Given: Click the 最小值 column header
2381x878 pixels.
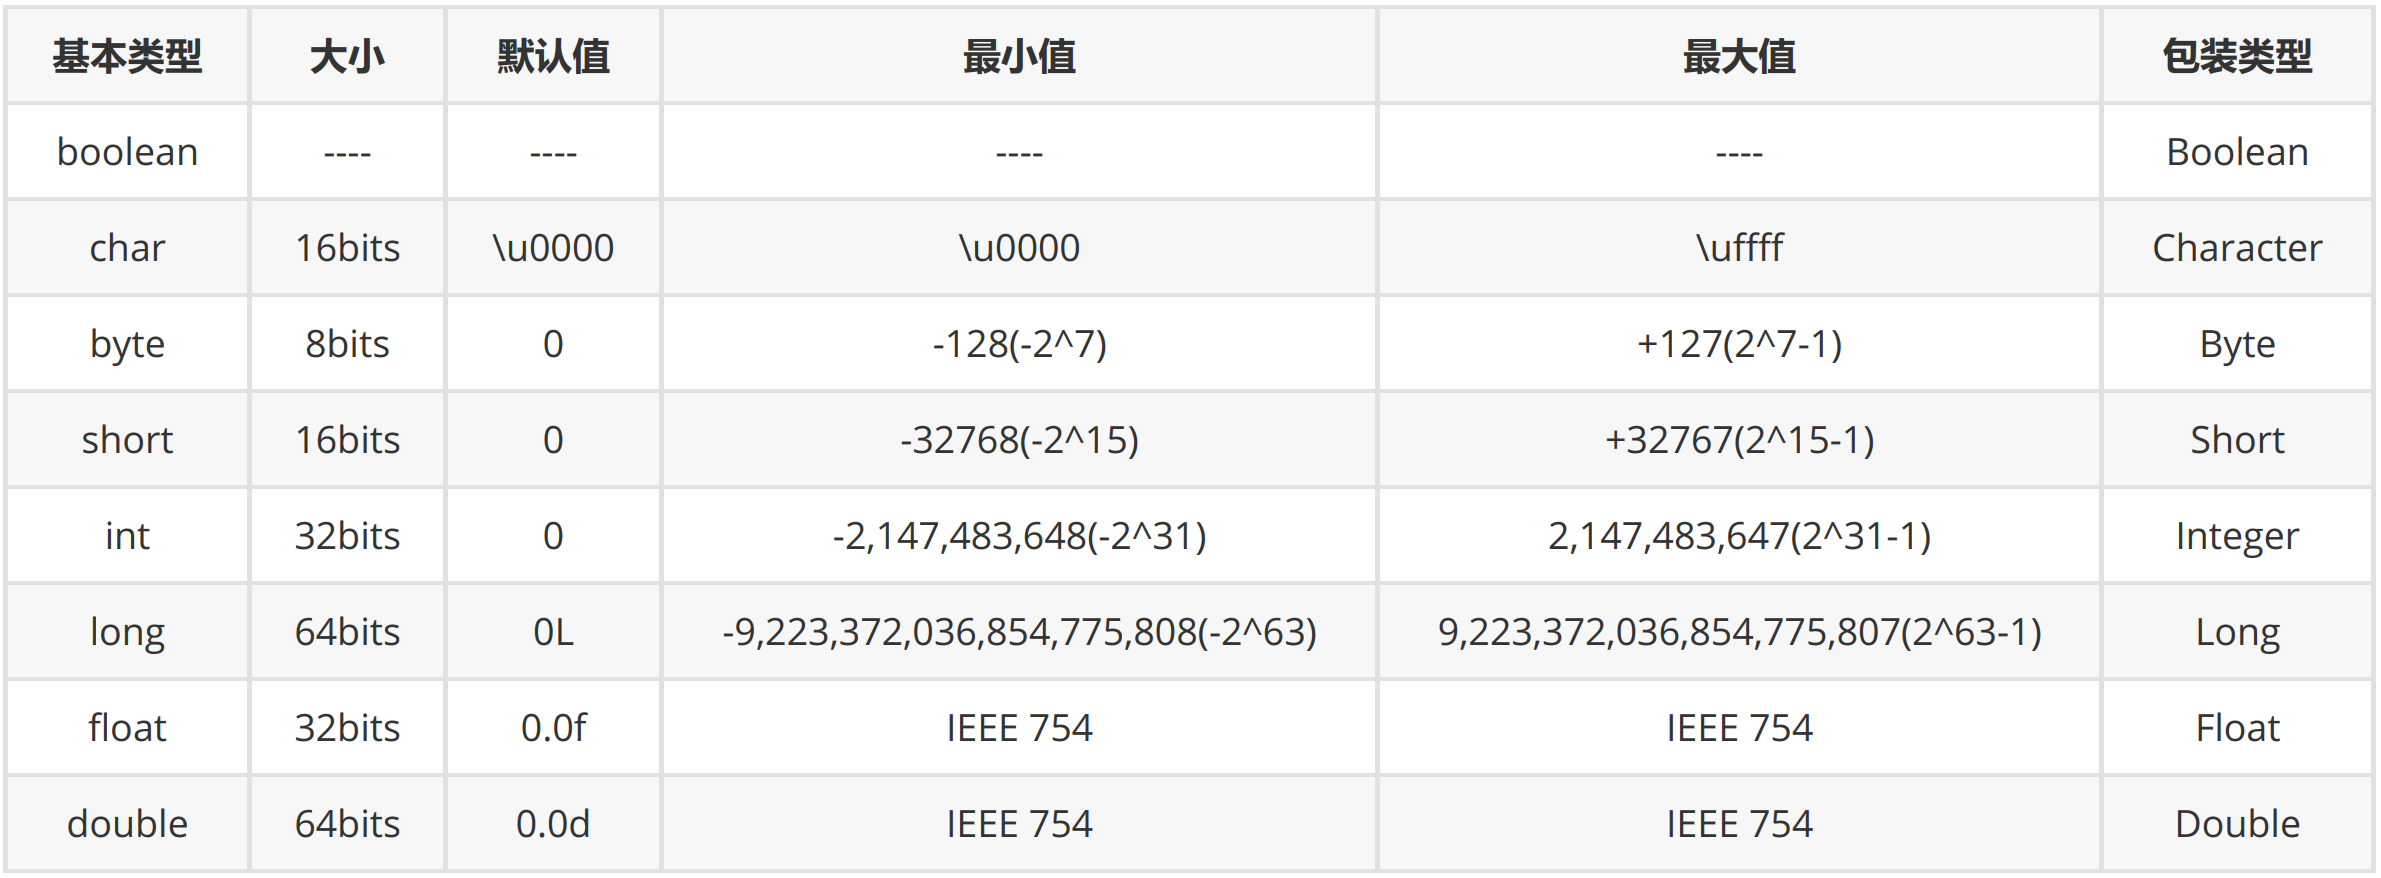Looking at the screenshot, I should (1019, 56).
